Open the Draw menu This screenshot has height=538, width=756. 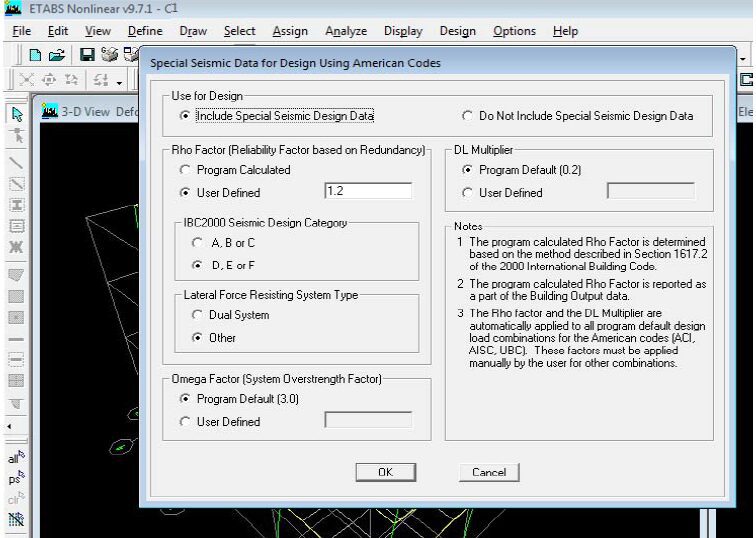[193, 31]
